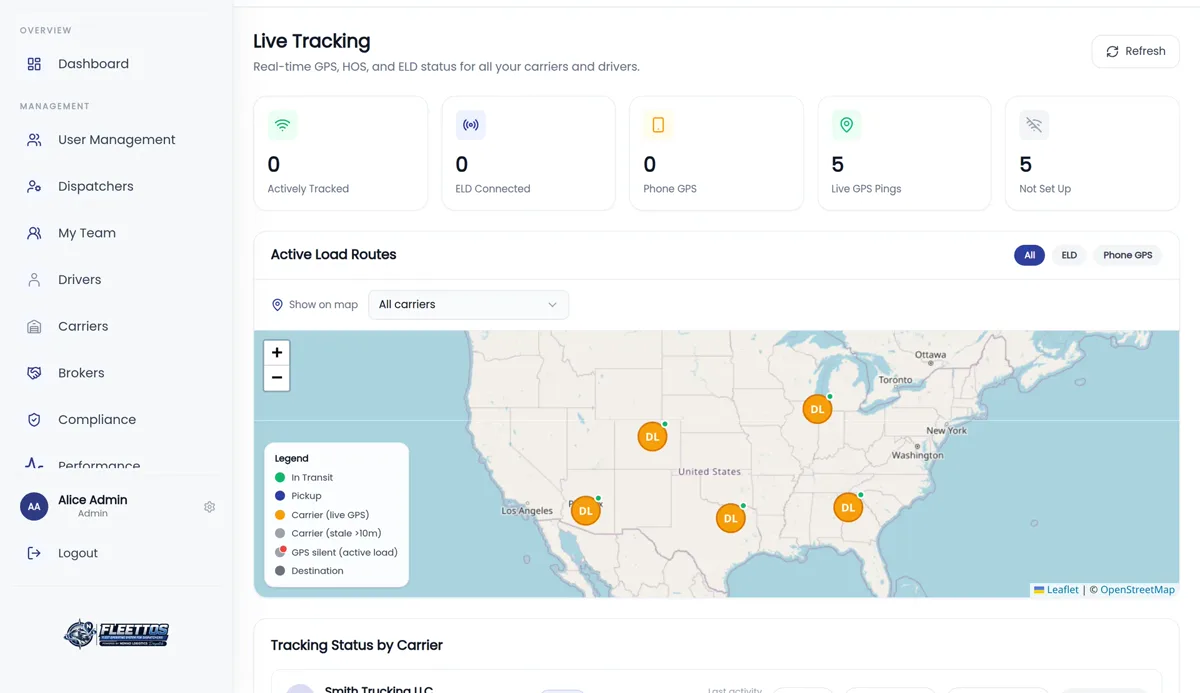The width and height of the screenshot is (1200, 693).
Task: Select the Not Set Up label
Action: pyautogui.click(x=1045, y=189)
